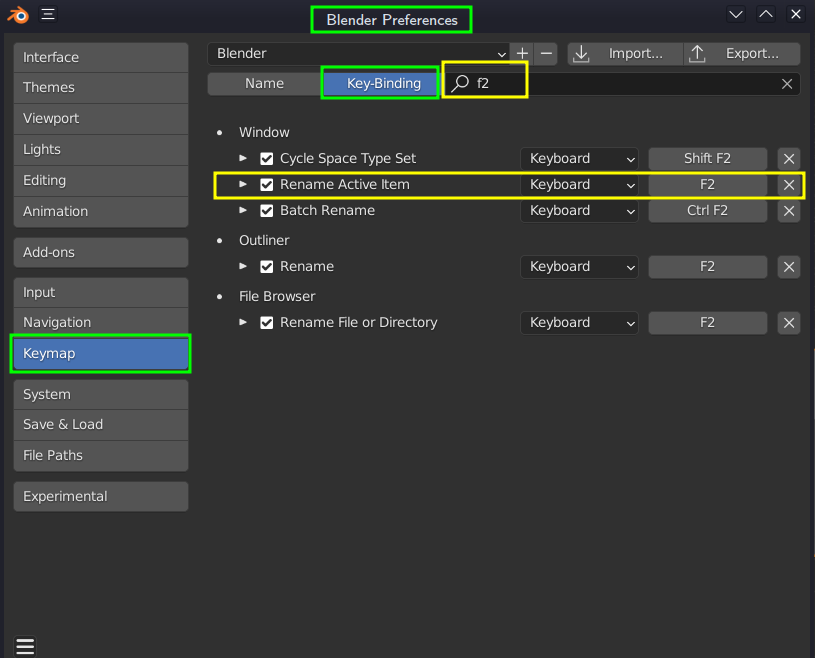
Task: Switch to the Navigation section
Action: (101, 323)
